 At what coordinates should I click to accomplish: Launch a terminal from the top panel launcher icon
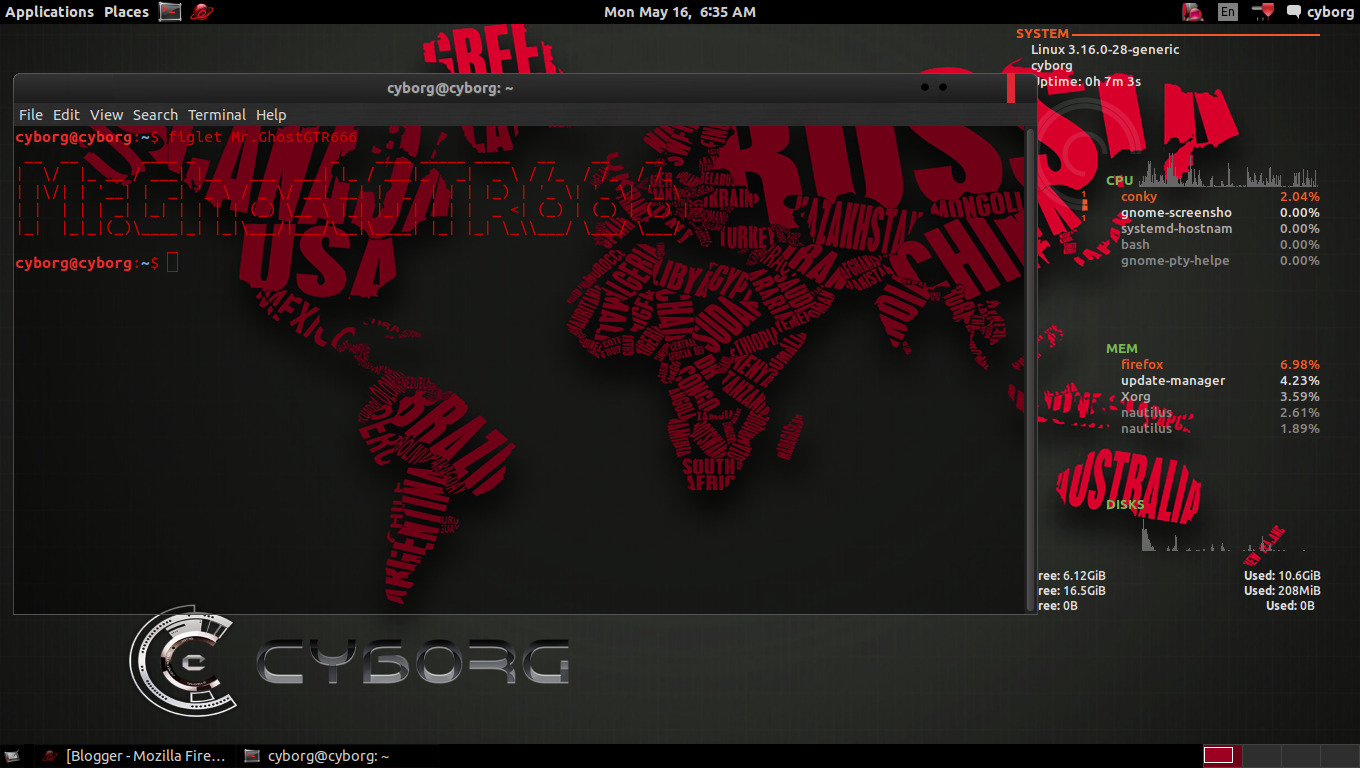click(x=169, y=12)
